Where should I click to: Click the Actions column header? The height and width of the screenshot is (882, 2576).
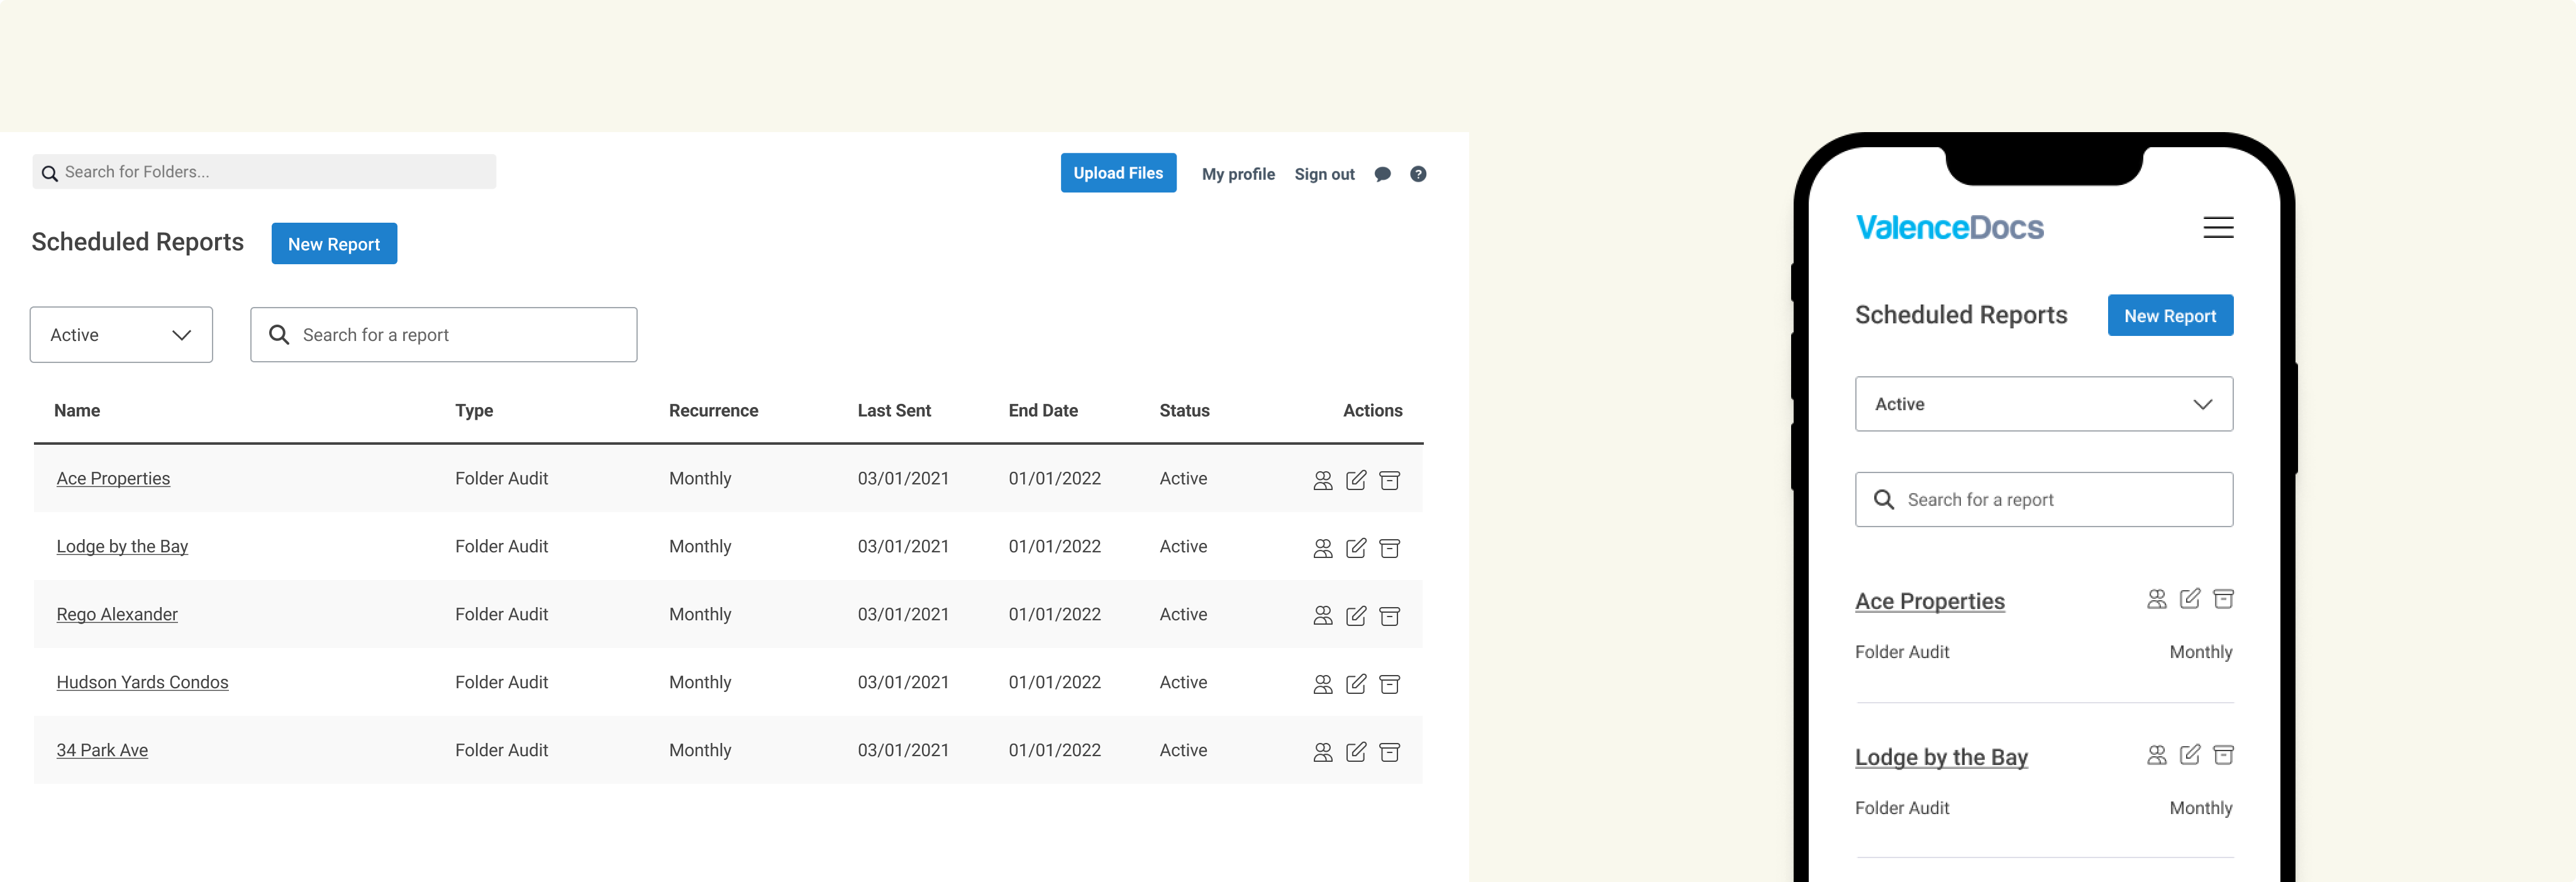coord(1372,411)
